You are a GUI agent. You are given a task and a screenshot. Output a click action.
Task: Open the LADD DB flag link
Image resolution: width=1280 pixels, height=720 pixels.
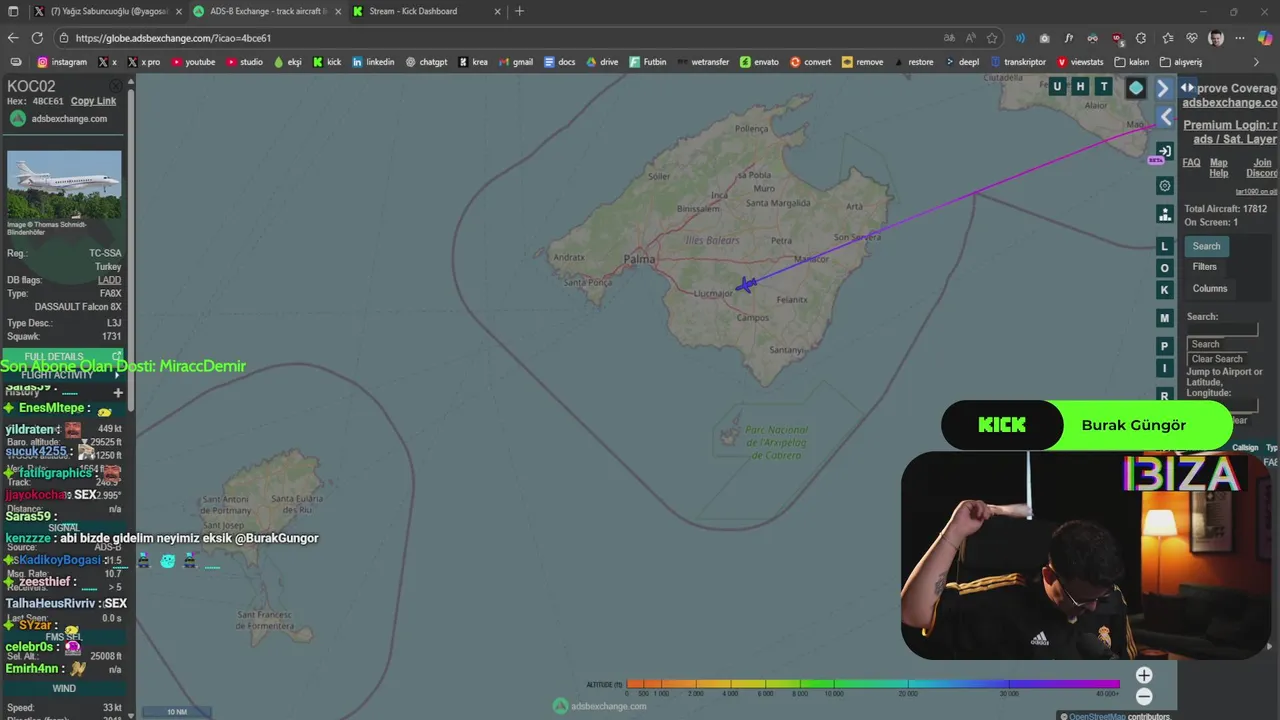(109, 280)
